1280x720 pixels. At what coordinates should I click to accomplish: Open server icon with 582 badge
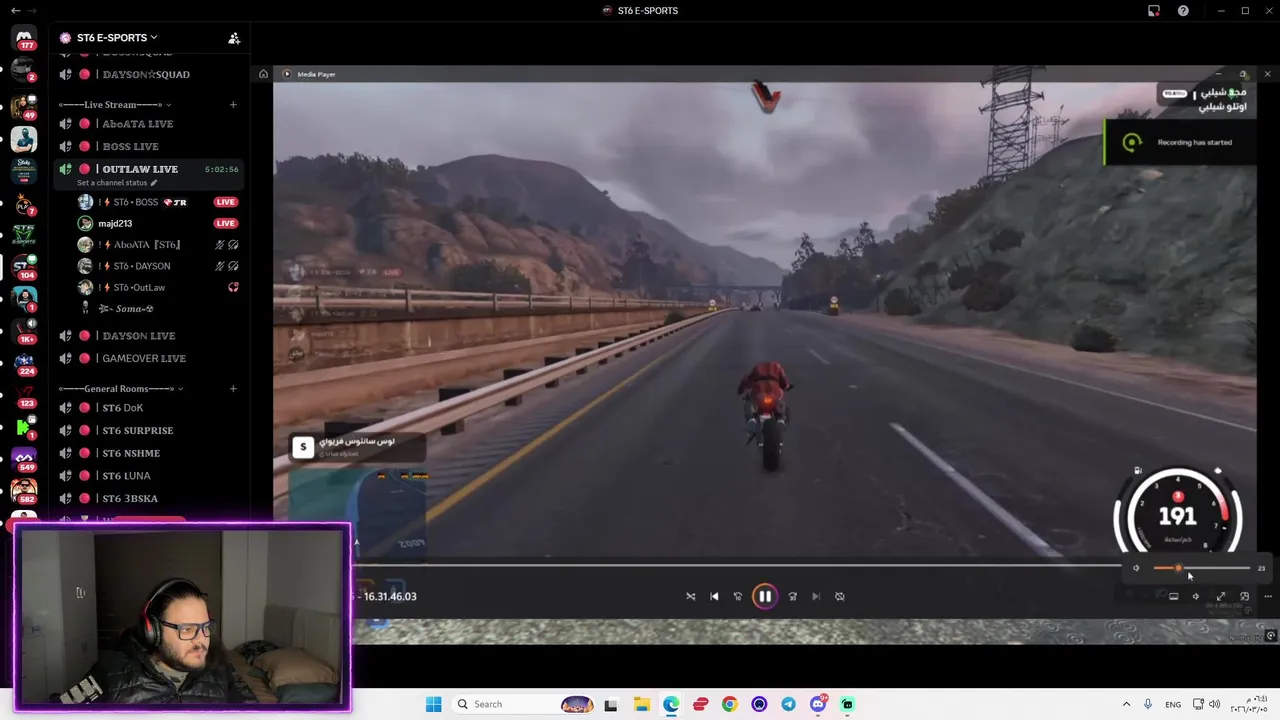pyautogui.click(x=24, y=490)
